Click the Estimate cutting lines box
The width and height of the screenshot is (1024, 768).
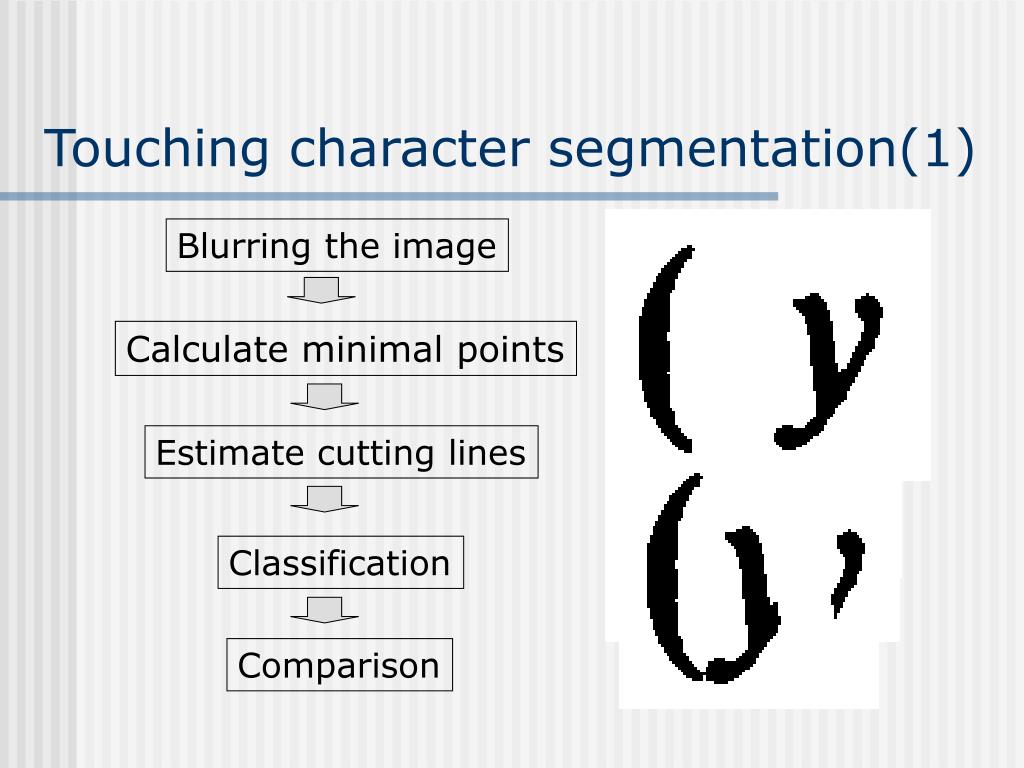[x=341, y=452]
